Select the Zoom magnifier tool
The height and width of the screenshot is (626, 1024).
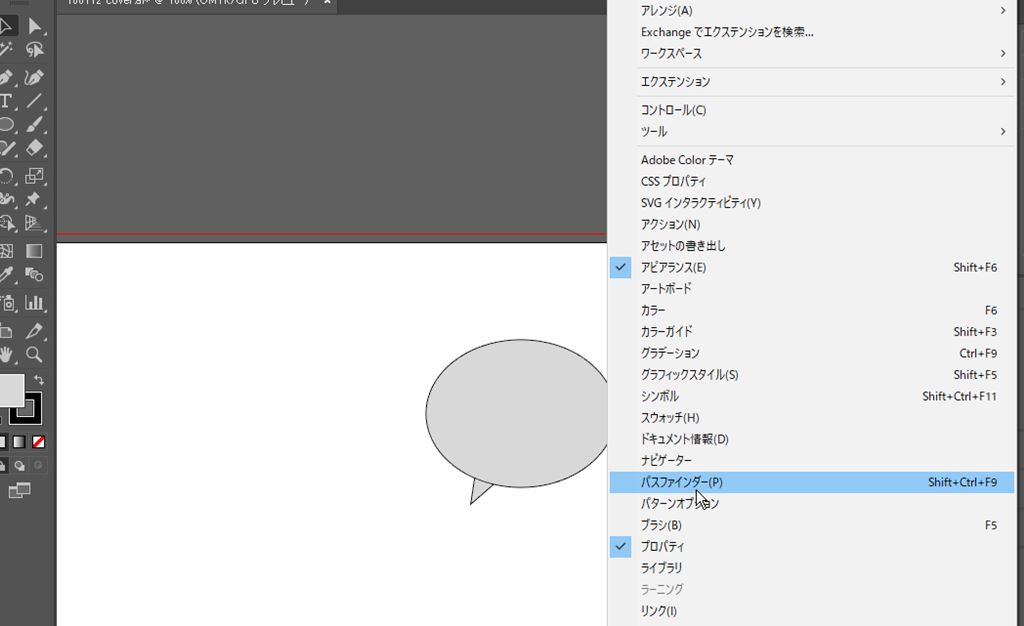pyautogui.click(x=35, y=354)
